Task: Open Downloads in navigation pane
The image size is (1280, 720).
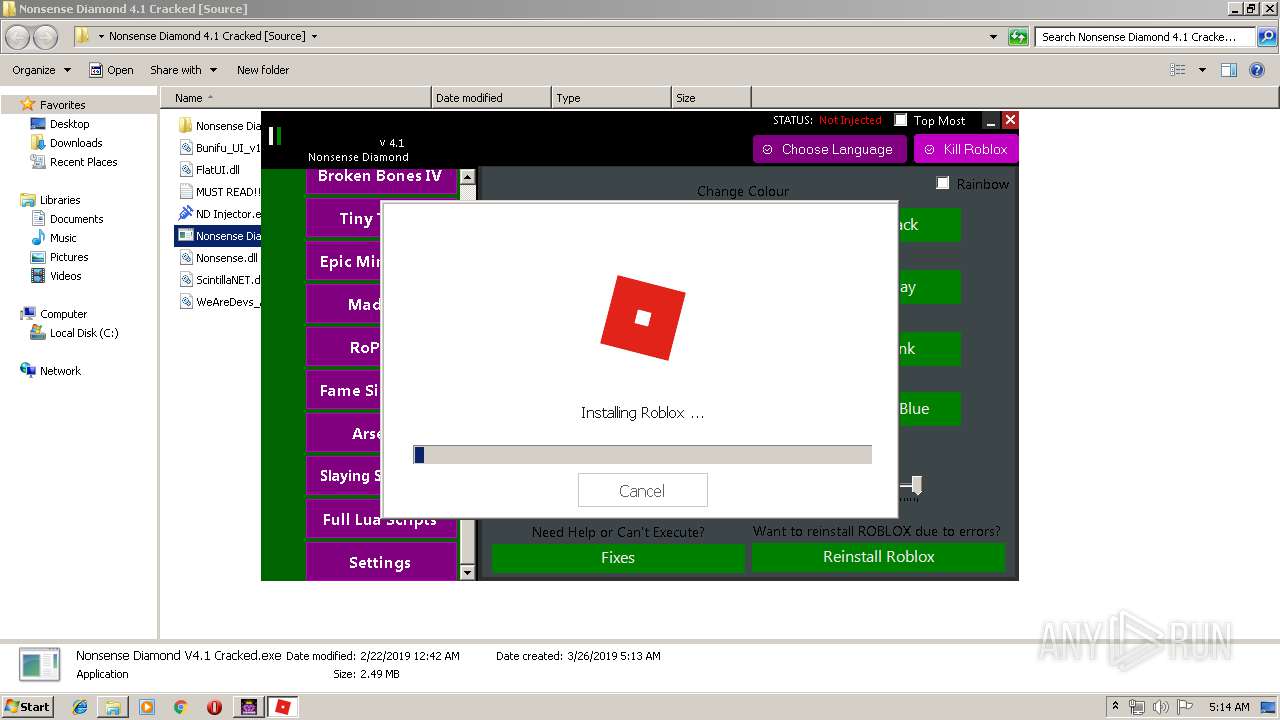Action: 76,143
